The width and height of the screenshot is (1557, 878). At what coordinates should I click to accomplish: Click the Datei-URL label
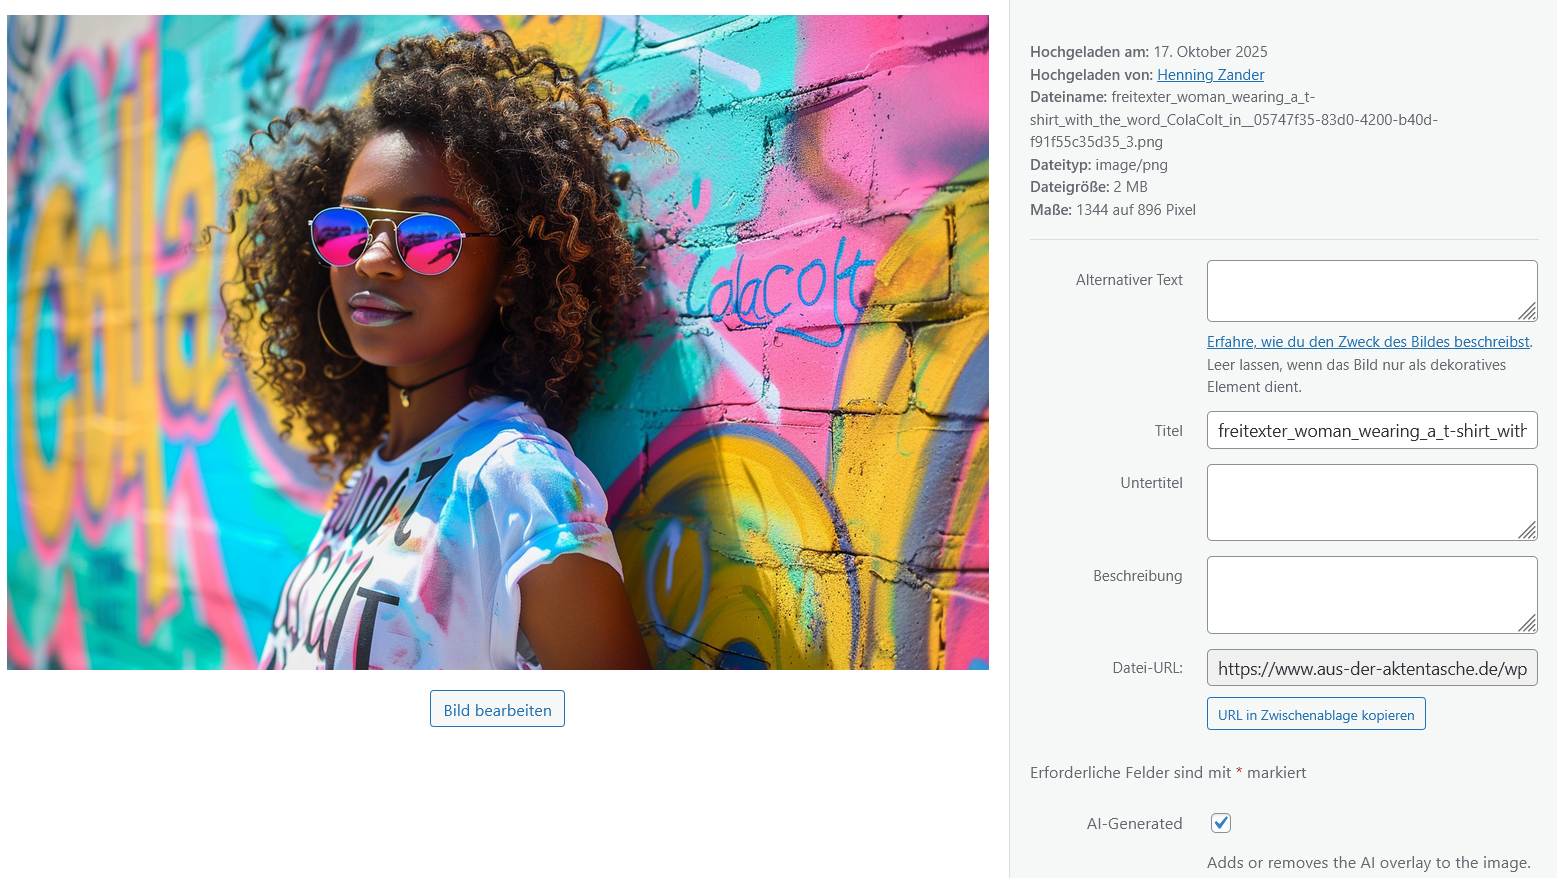1147,668
